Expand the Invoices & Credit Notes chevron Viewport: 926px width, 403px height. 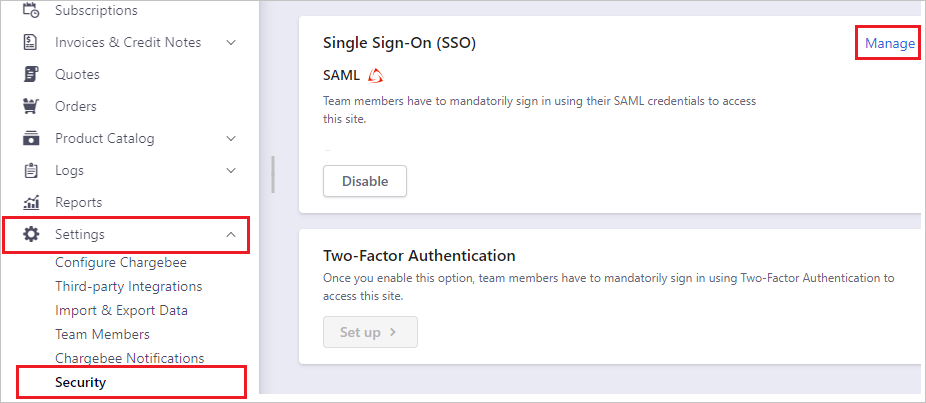231,43
